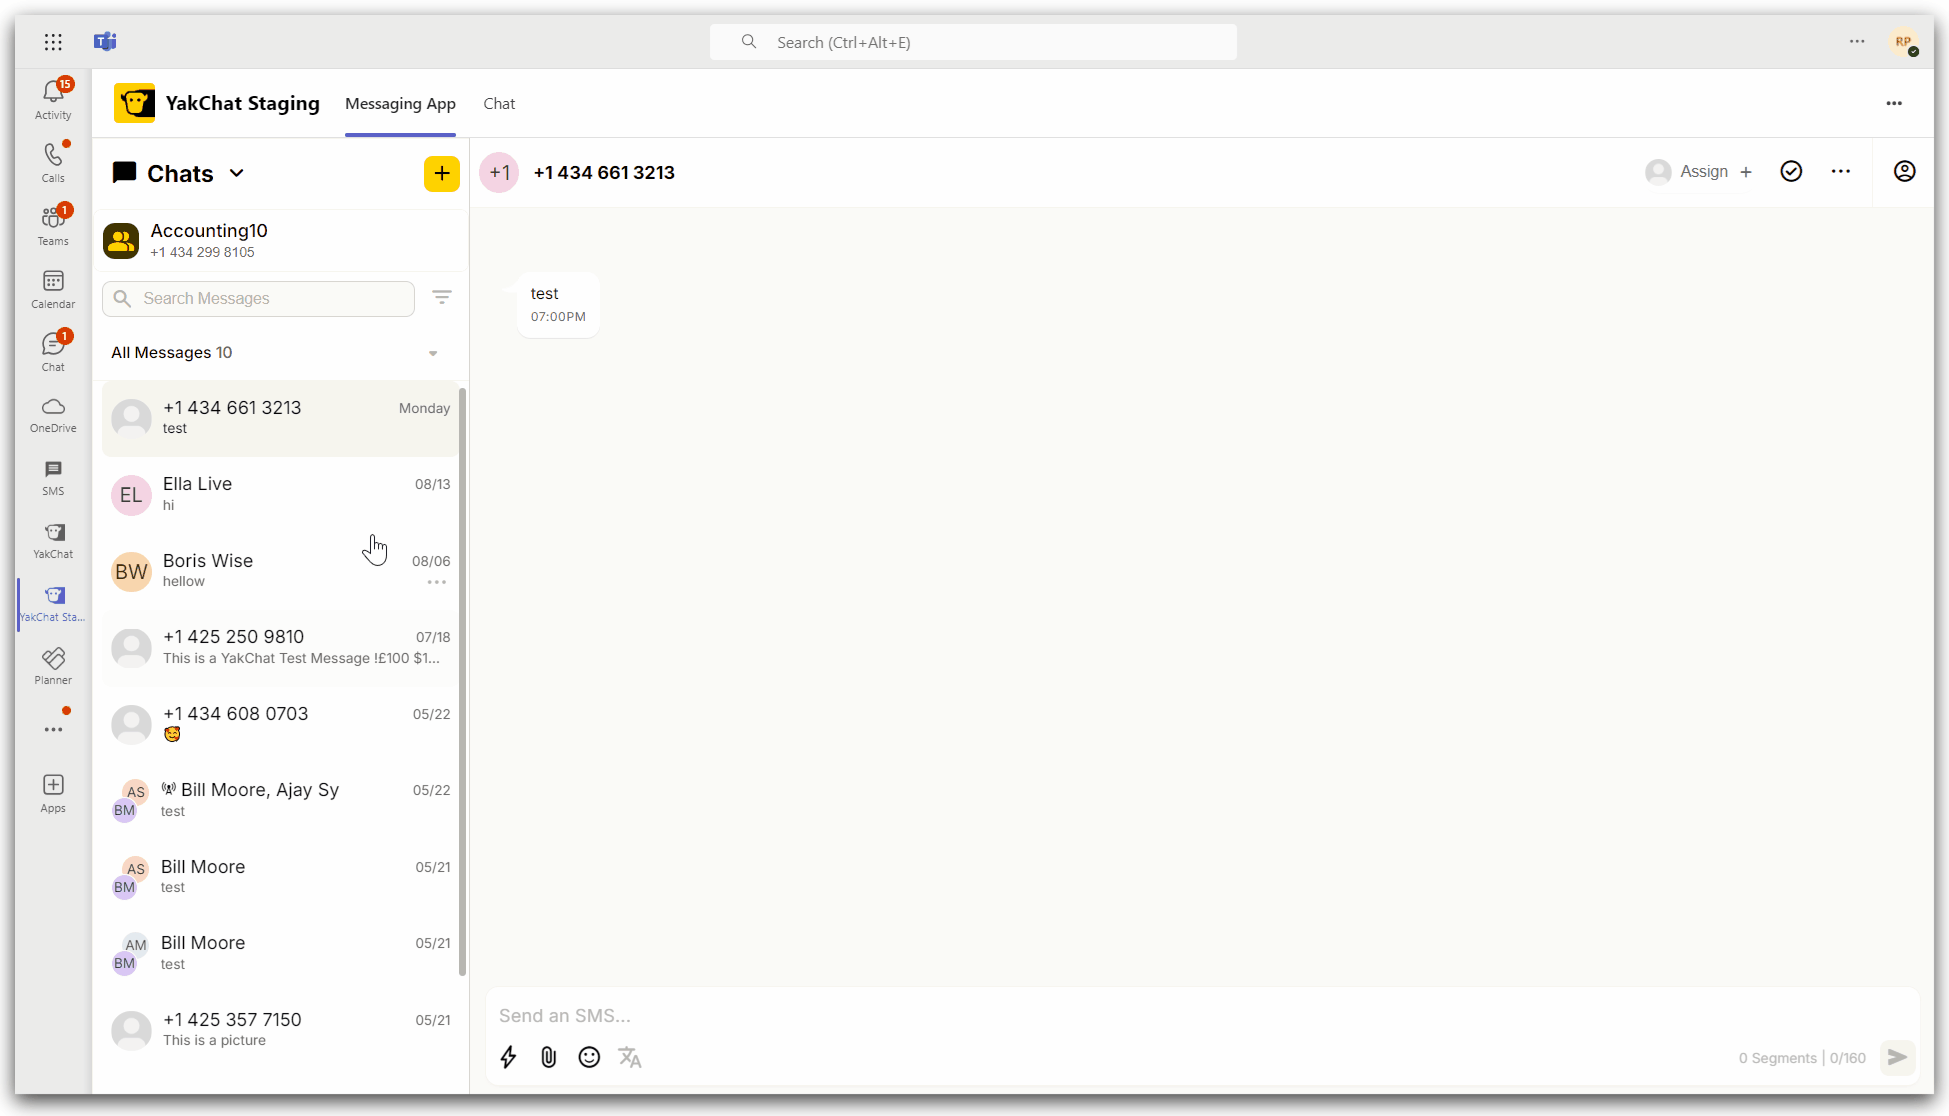Attach a file with paperclip icon

[549, 1057]
